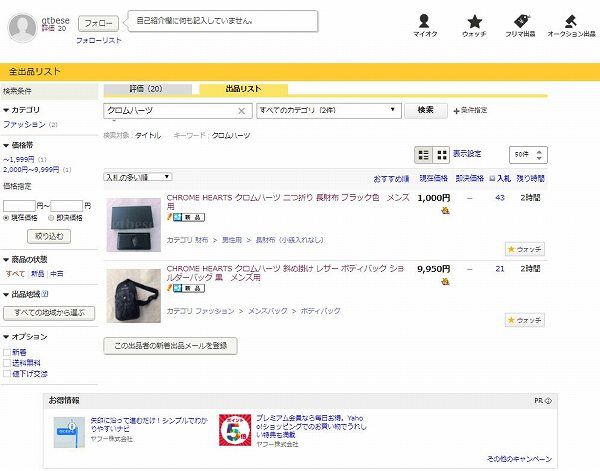Click この出品者の新着出品メールを登録 button

(170, 346)
